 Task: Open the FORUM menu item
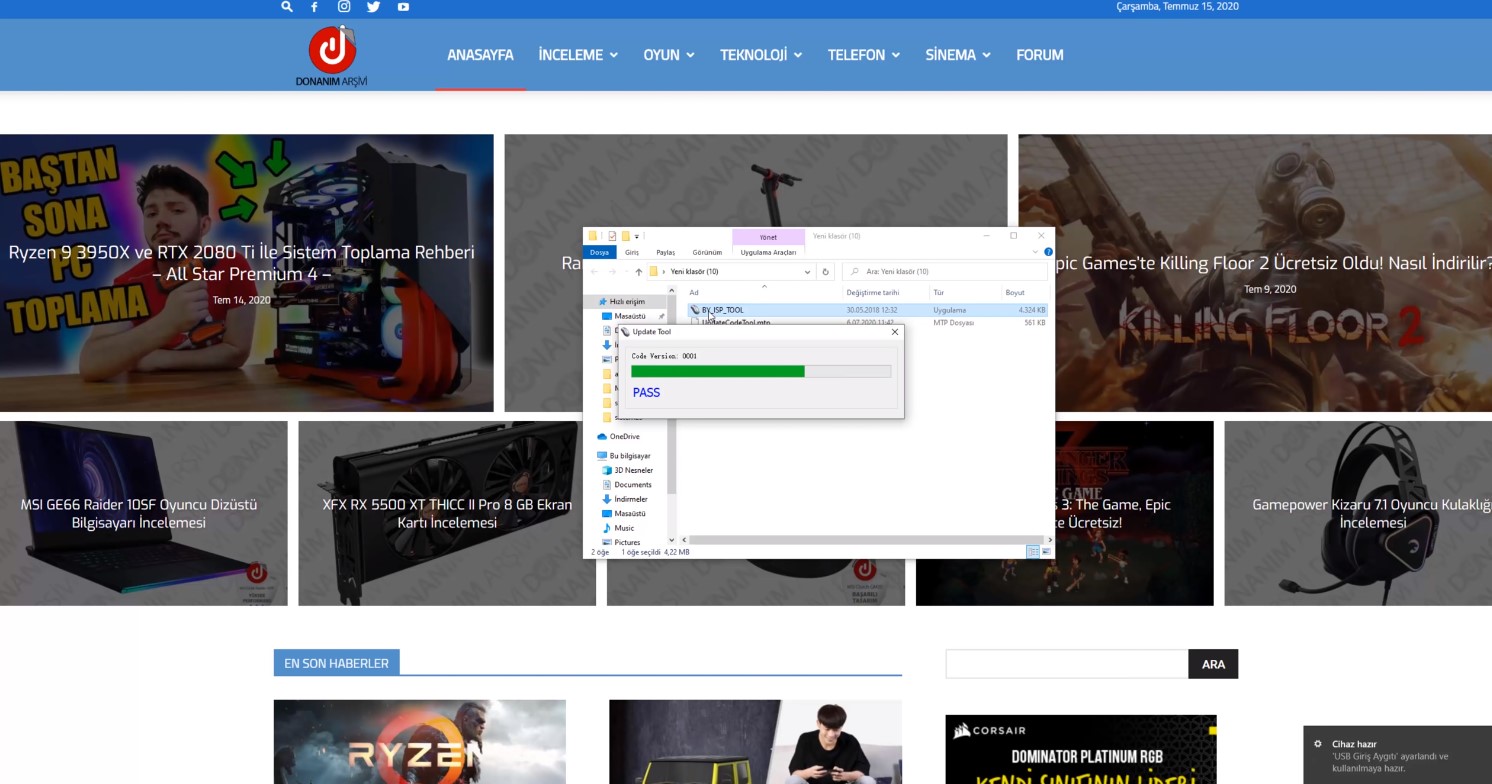1039,55
